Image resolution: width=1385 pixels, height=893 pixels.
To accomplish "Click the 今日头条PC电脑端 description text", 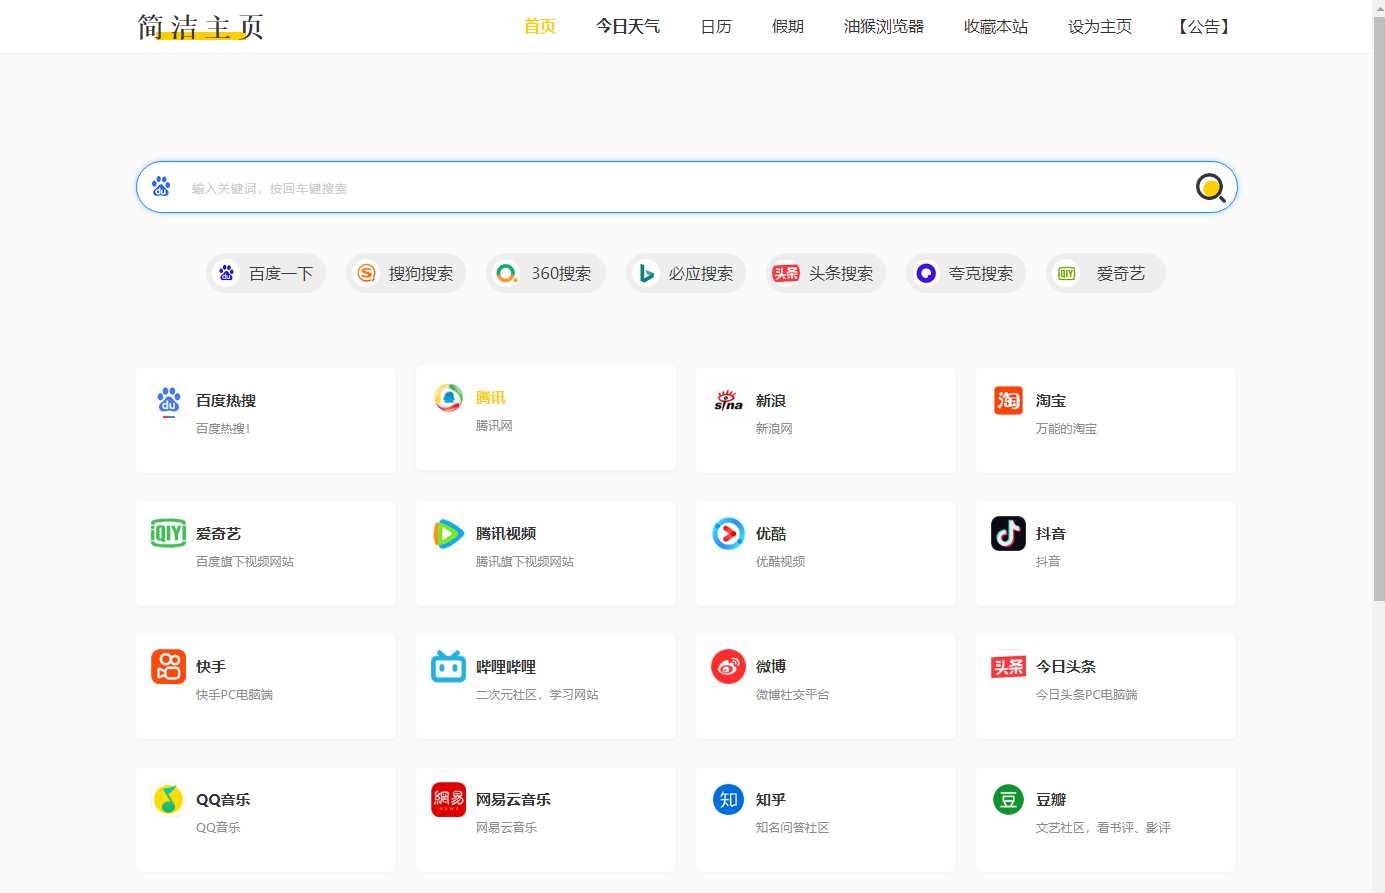I will point(1086,695).
